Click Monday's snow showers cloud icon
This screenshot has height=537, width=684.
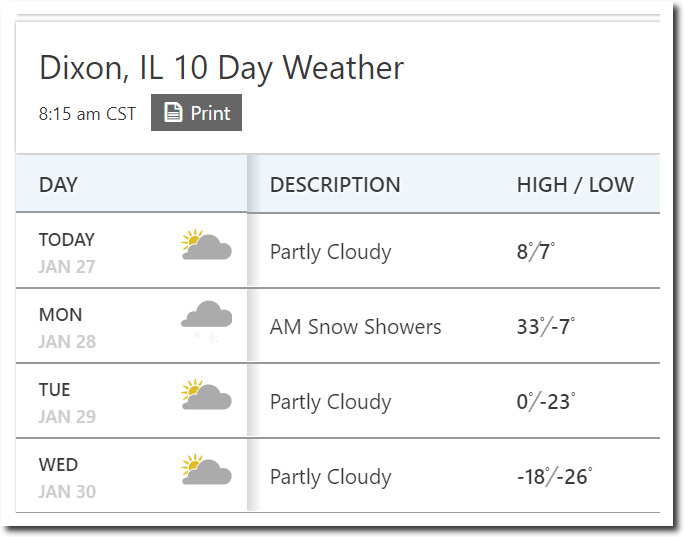pyautogui.click(x=206, y=322)
